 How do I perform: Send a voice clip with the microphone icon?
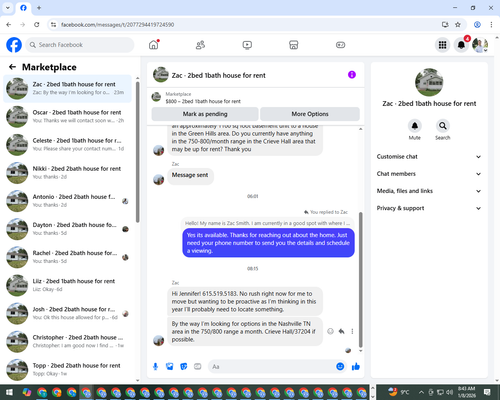[x=155, y=367]
